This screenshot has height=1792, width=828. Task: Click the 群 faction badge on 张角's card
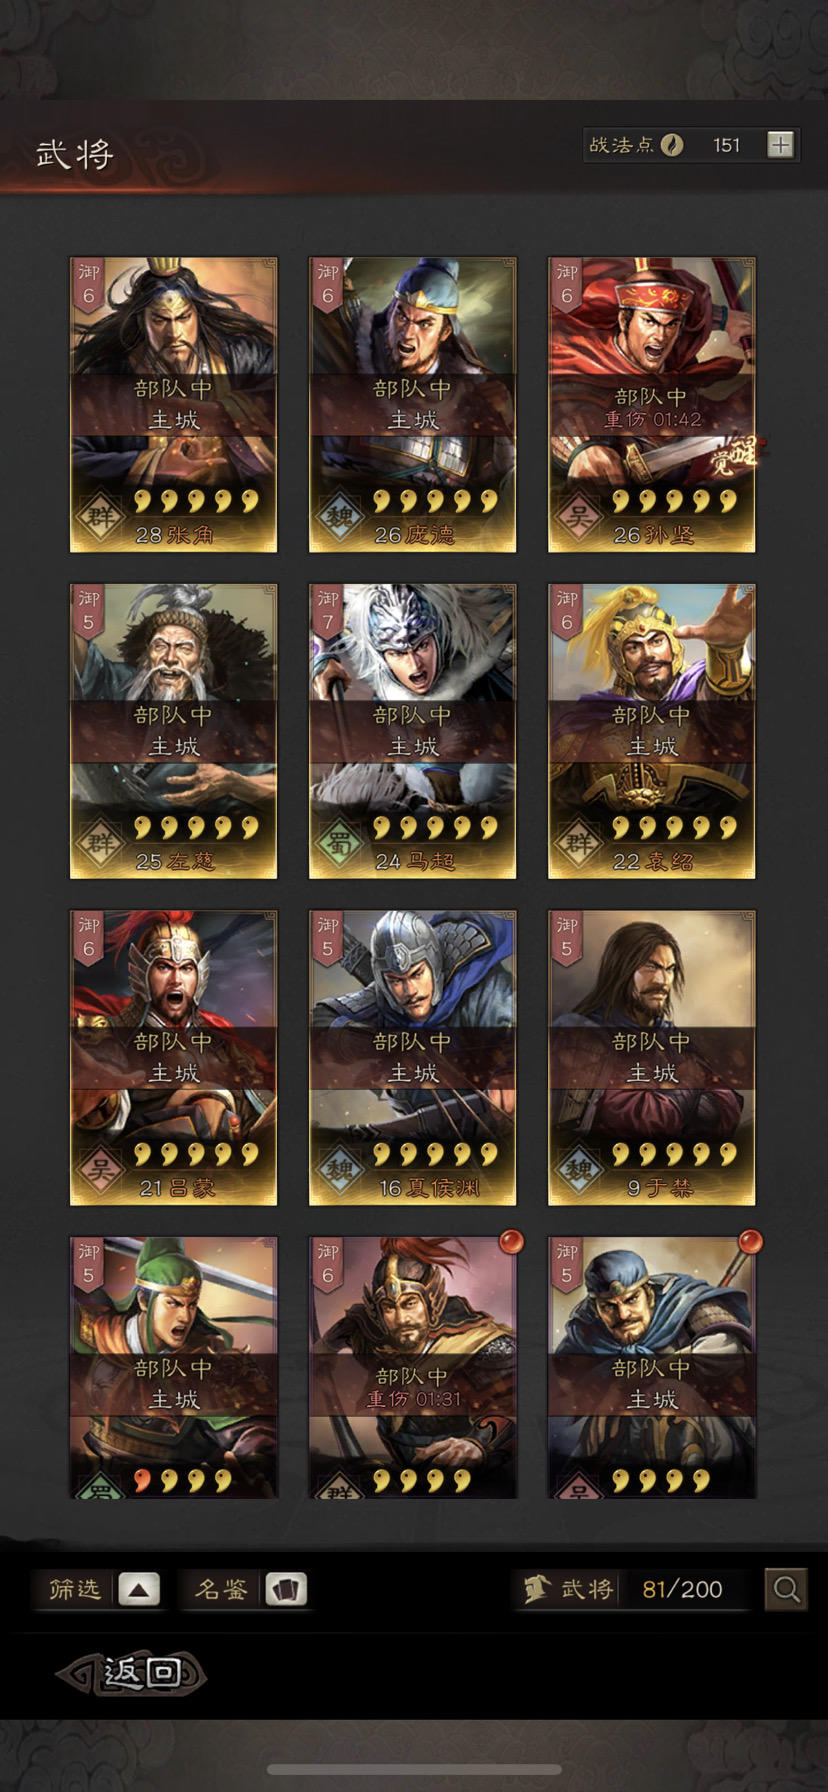(x=99, y=517)
